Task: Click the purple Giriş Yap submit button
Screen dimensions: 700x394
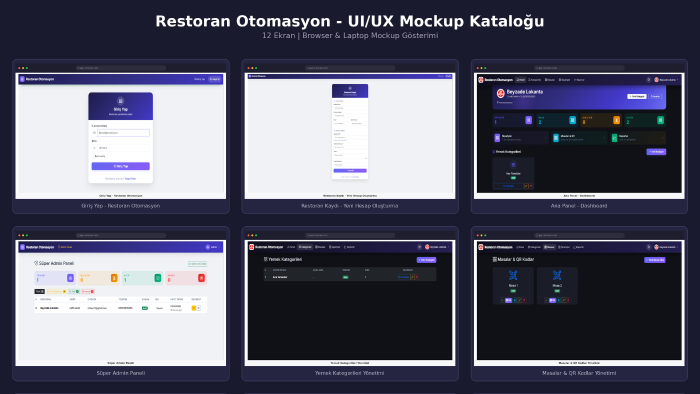Action: 121,166
